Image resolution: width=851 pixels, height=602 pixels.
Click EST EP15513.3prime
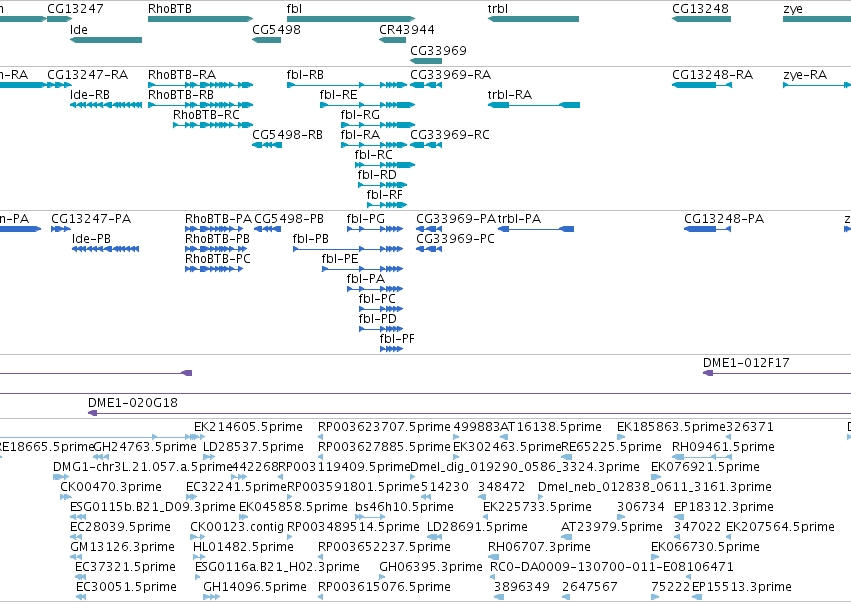(741, 587)
